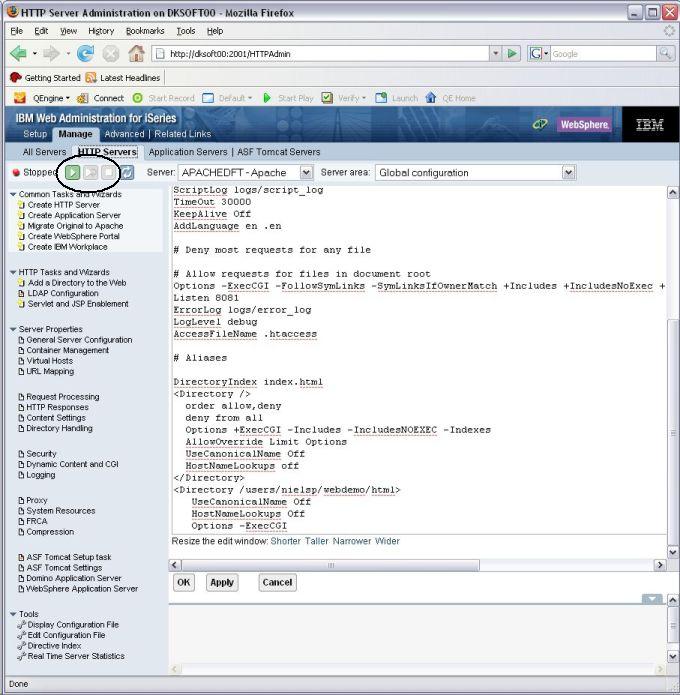Screen dimensions: 680x695
Task: Click the editor scroll-right arrow
Action: tap(660, 565)
